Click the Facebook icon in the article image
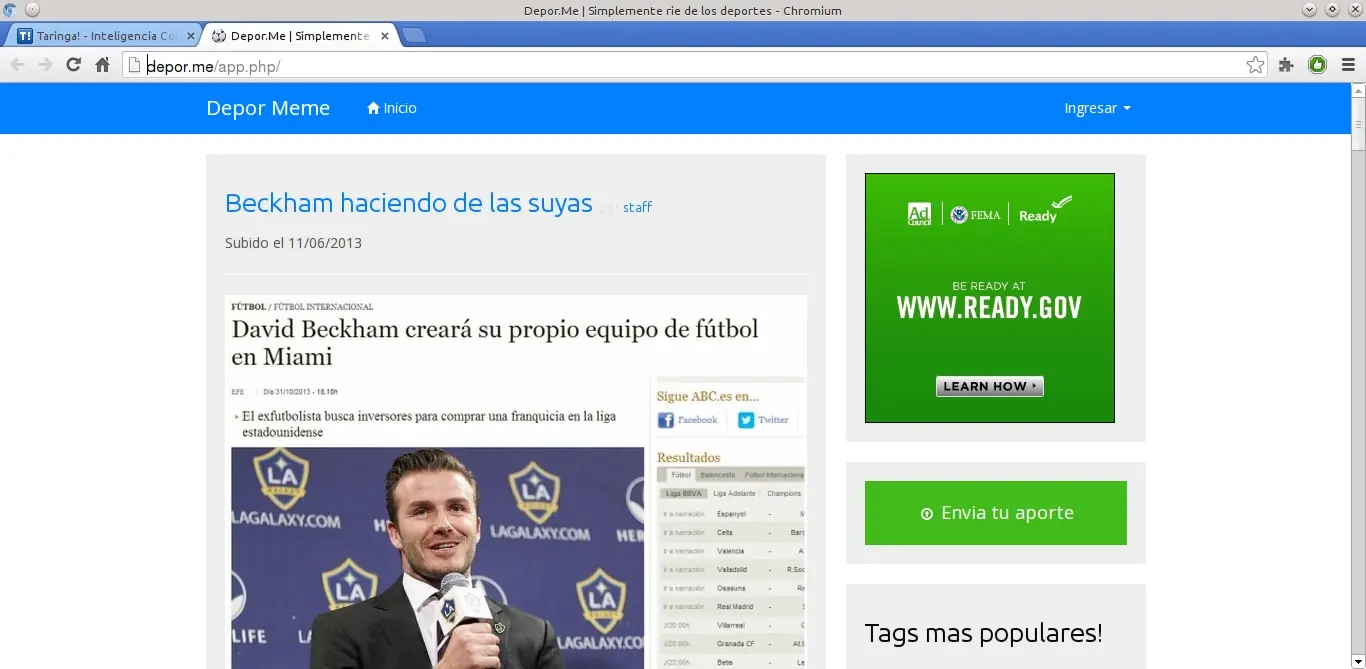 coord(666,420)
